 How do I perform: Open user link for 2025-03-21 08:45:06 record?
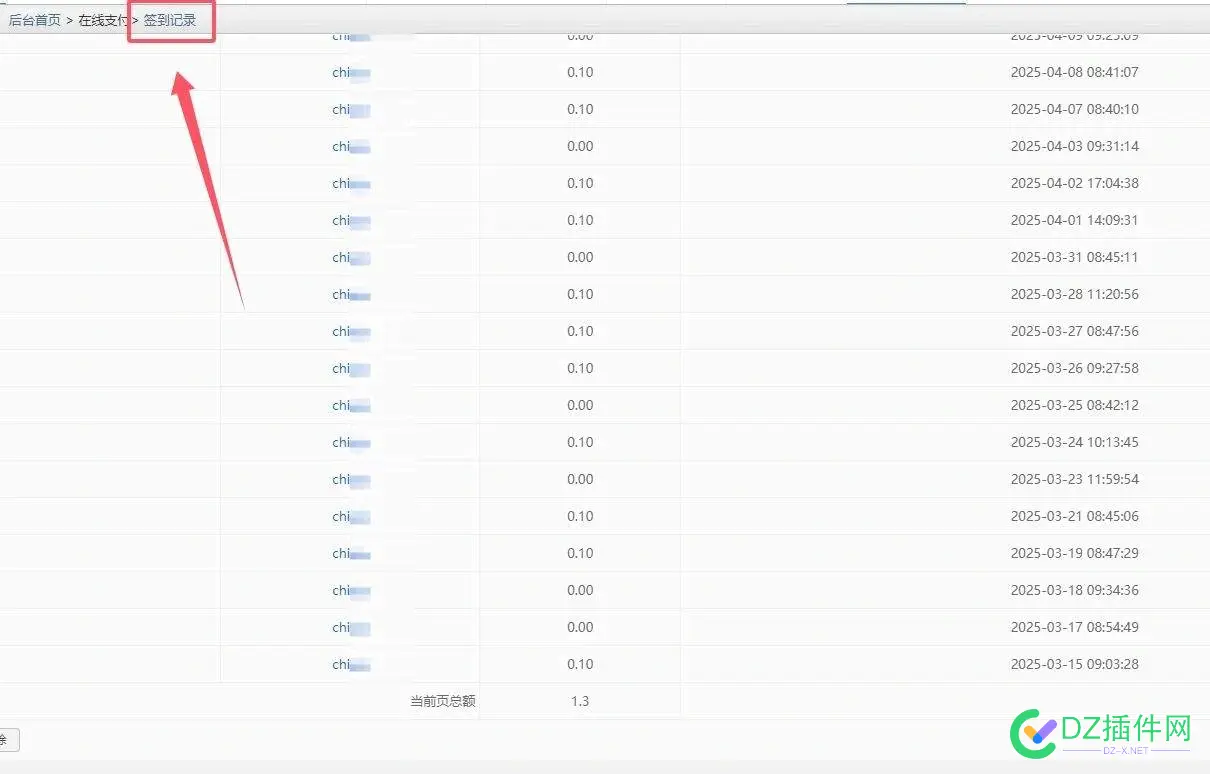[350, 516]
